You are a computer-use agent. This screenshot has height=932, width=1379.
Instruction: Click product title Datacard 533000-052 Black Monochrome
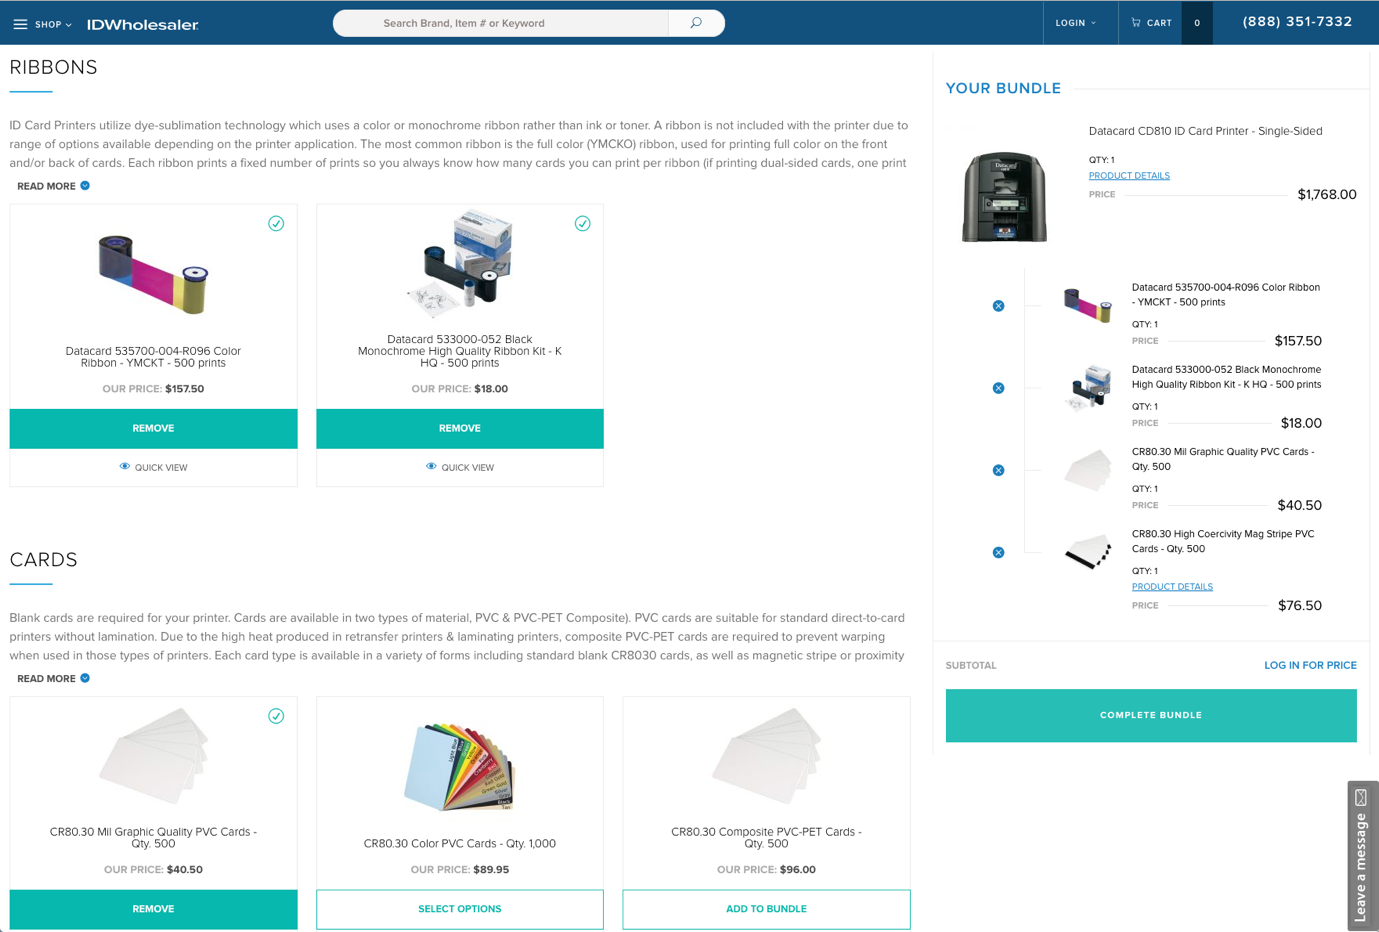[460, 351]
